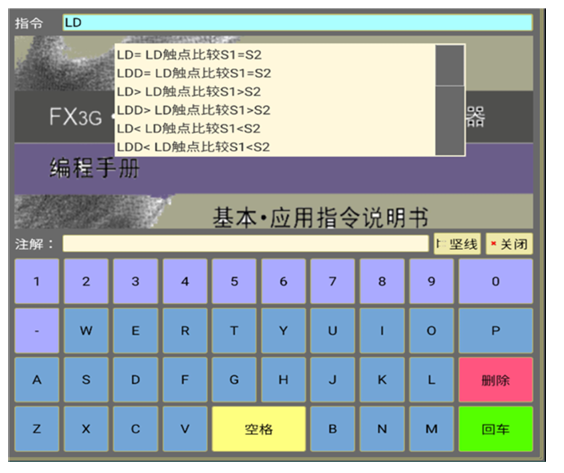Image resolution: width=564 pixels, height=473 pixels.
Task: Tap the T key
Action: pyautogui.click(x=234, y=331)
